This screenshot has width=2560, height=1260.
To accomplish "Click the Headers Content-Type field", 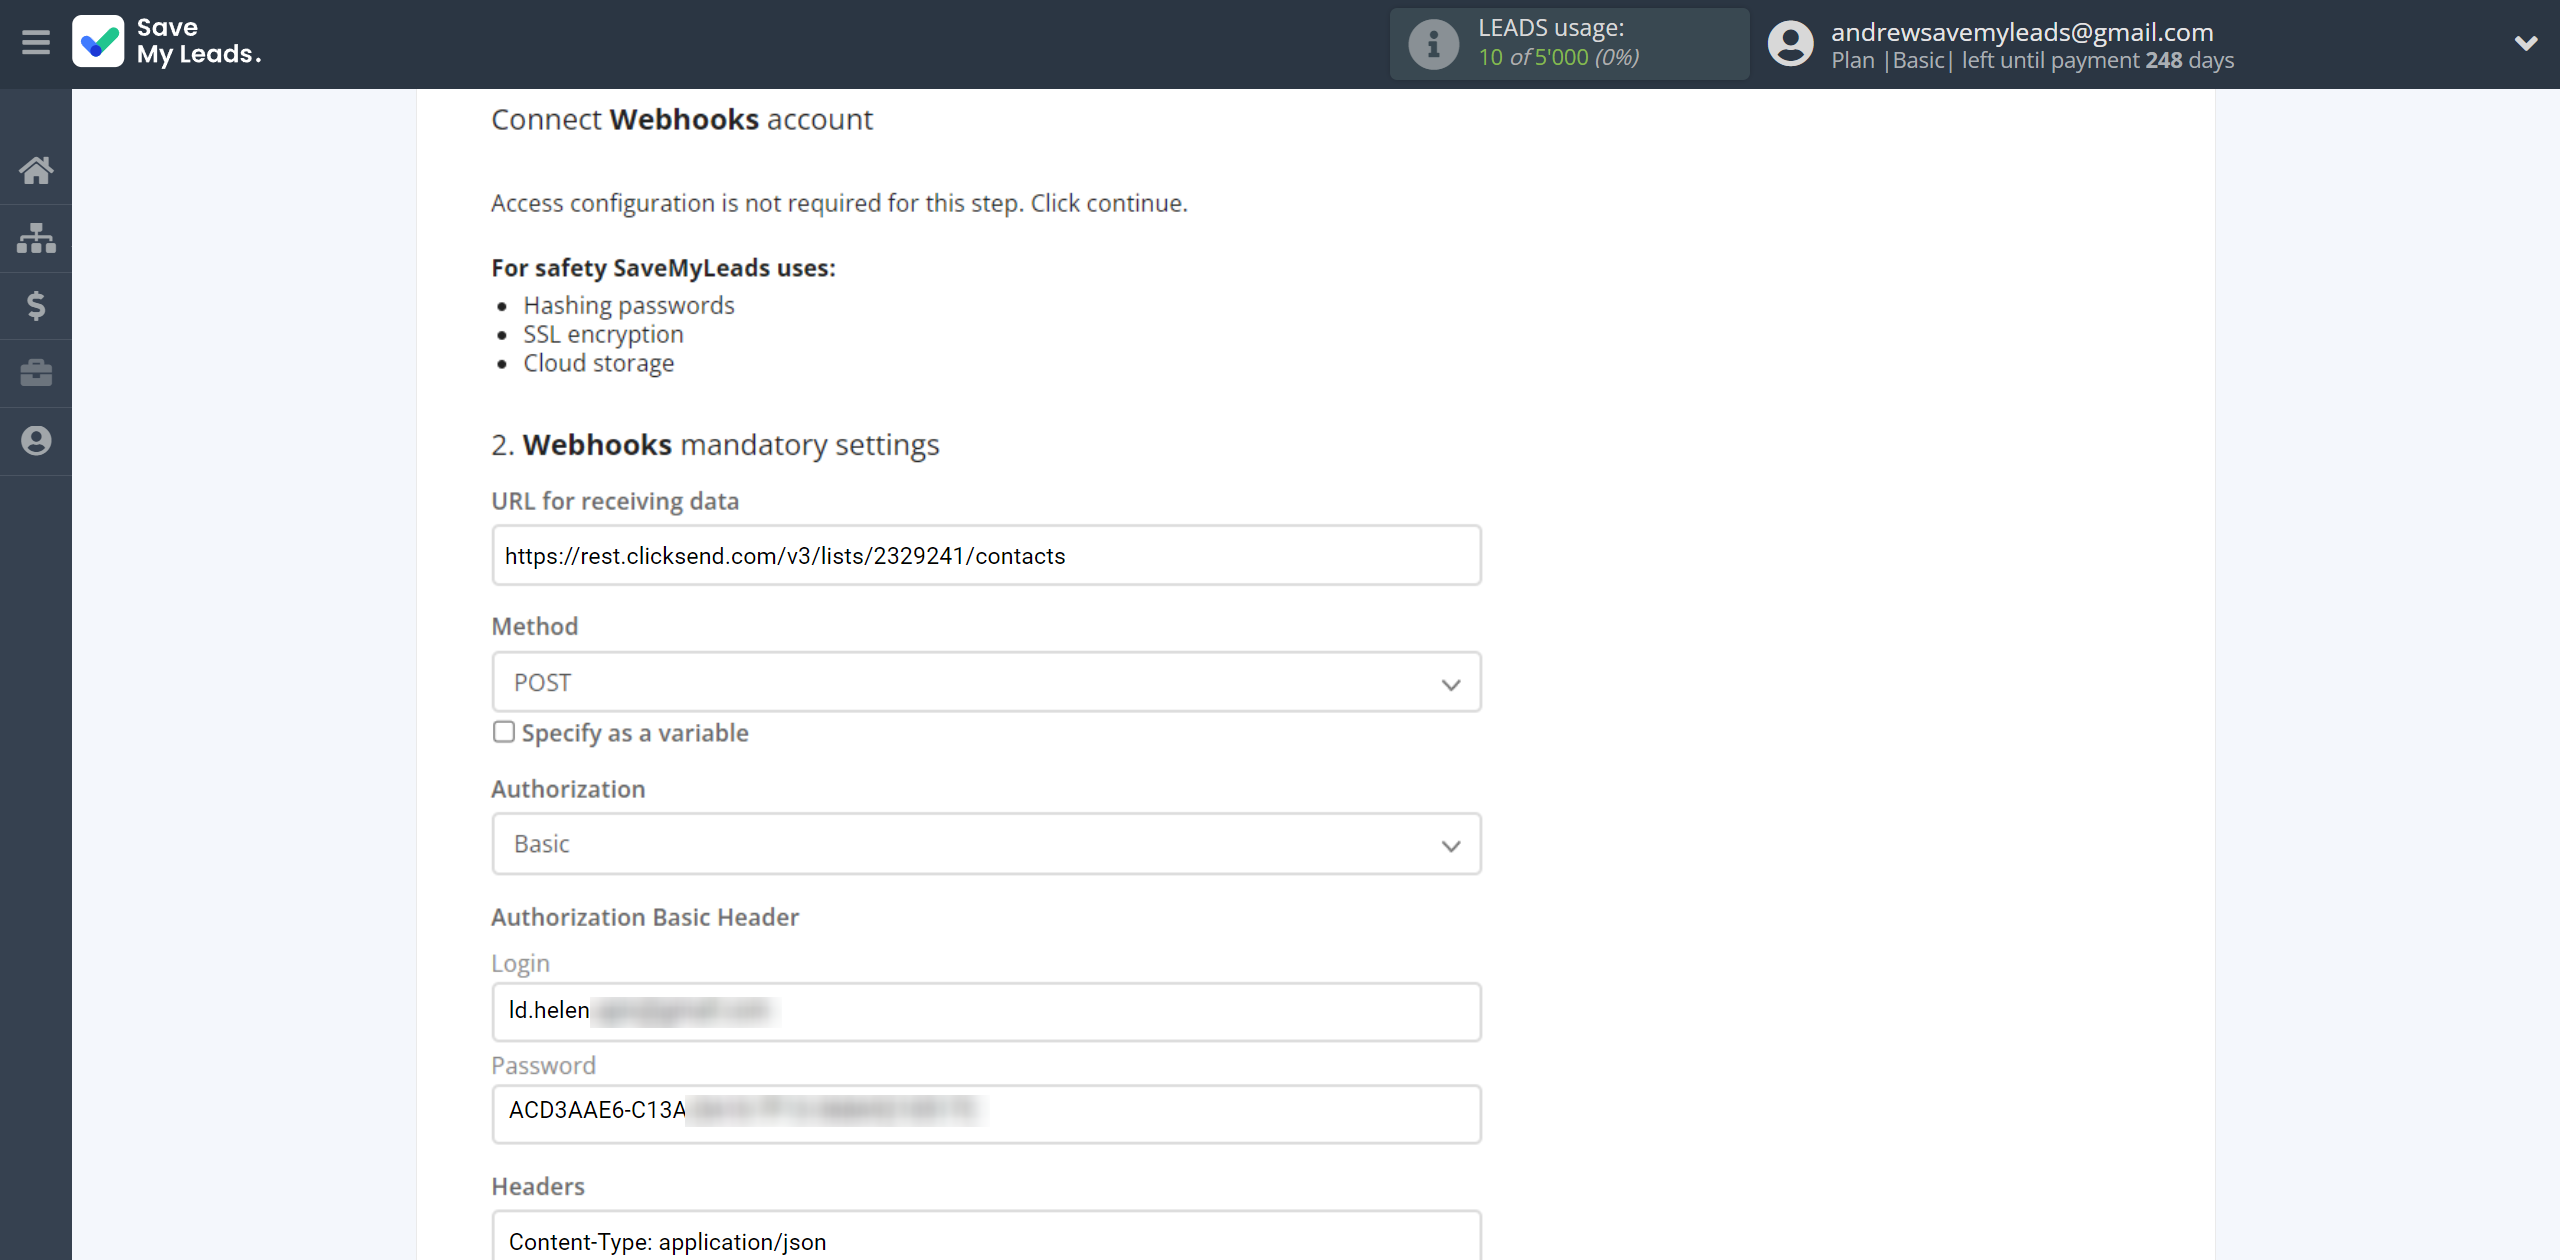I will click(x=986, y=1236).
